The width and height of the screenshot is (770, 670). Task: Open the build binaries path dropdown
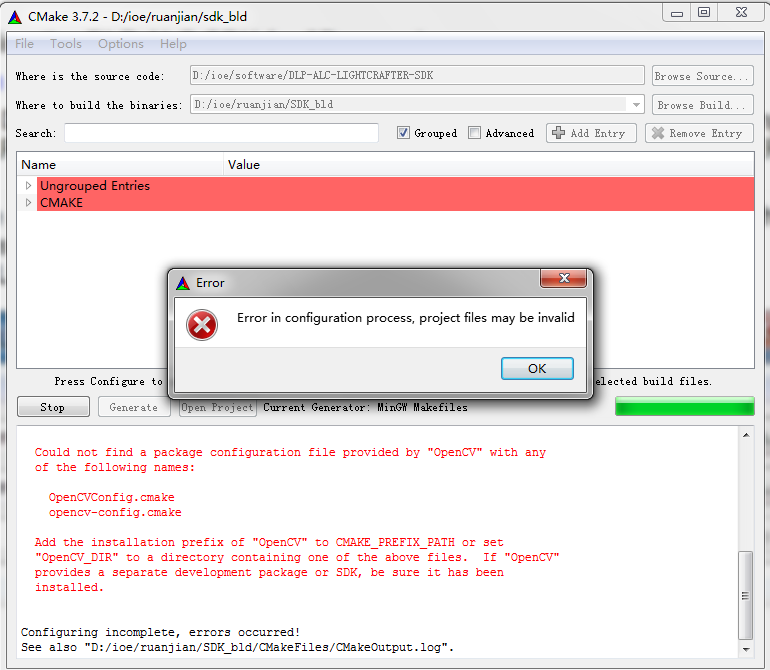[x=636, y=105]
